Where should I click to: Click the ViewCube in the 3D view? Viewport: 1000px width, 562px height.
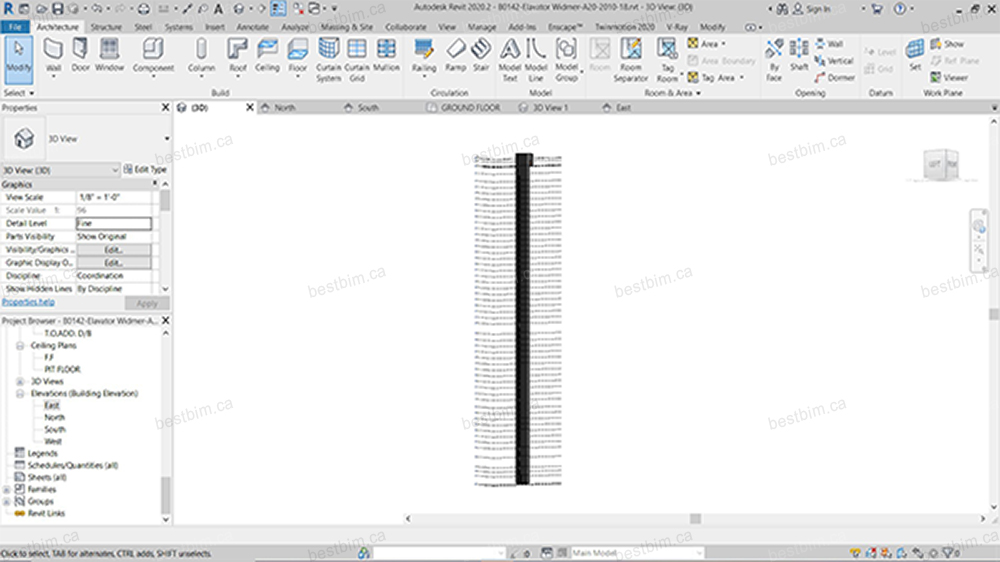942,163
